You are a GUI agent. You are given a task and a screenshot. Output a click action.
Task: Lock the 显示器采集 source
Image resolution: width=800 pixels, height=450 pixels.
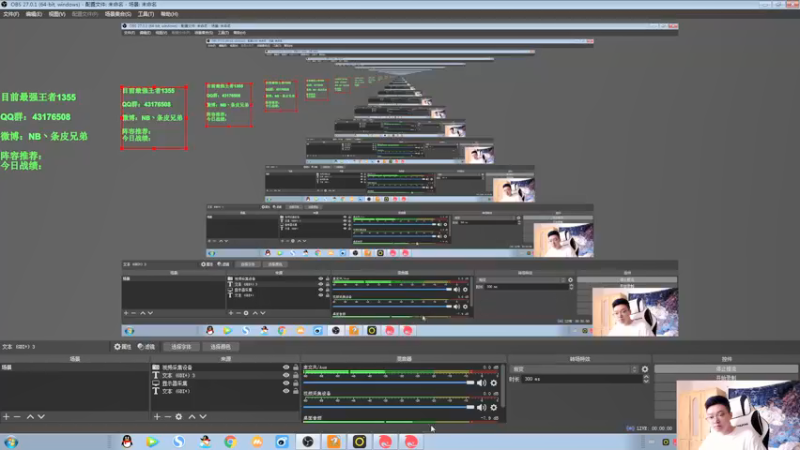pos(295,383)
